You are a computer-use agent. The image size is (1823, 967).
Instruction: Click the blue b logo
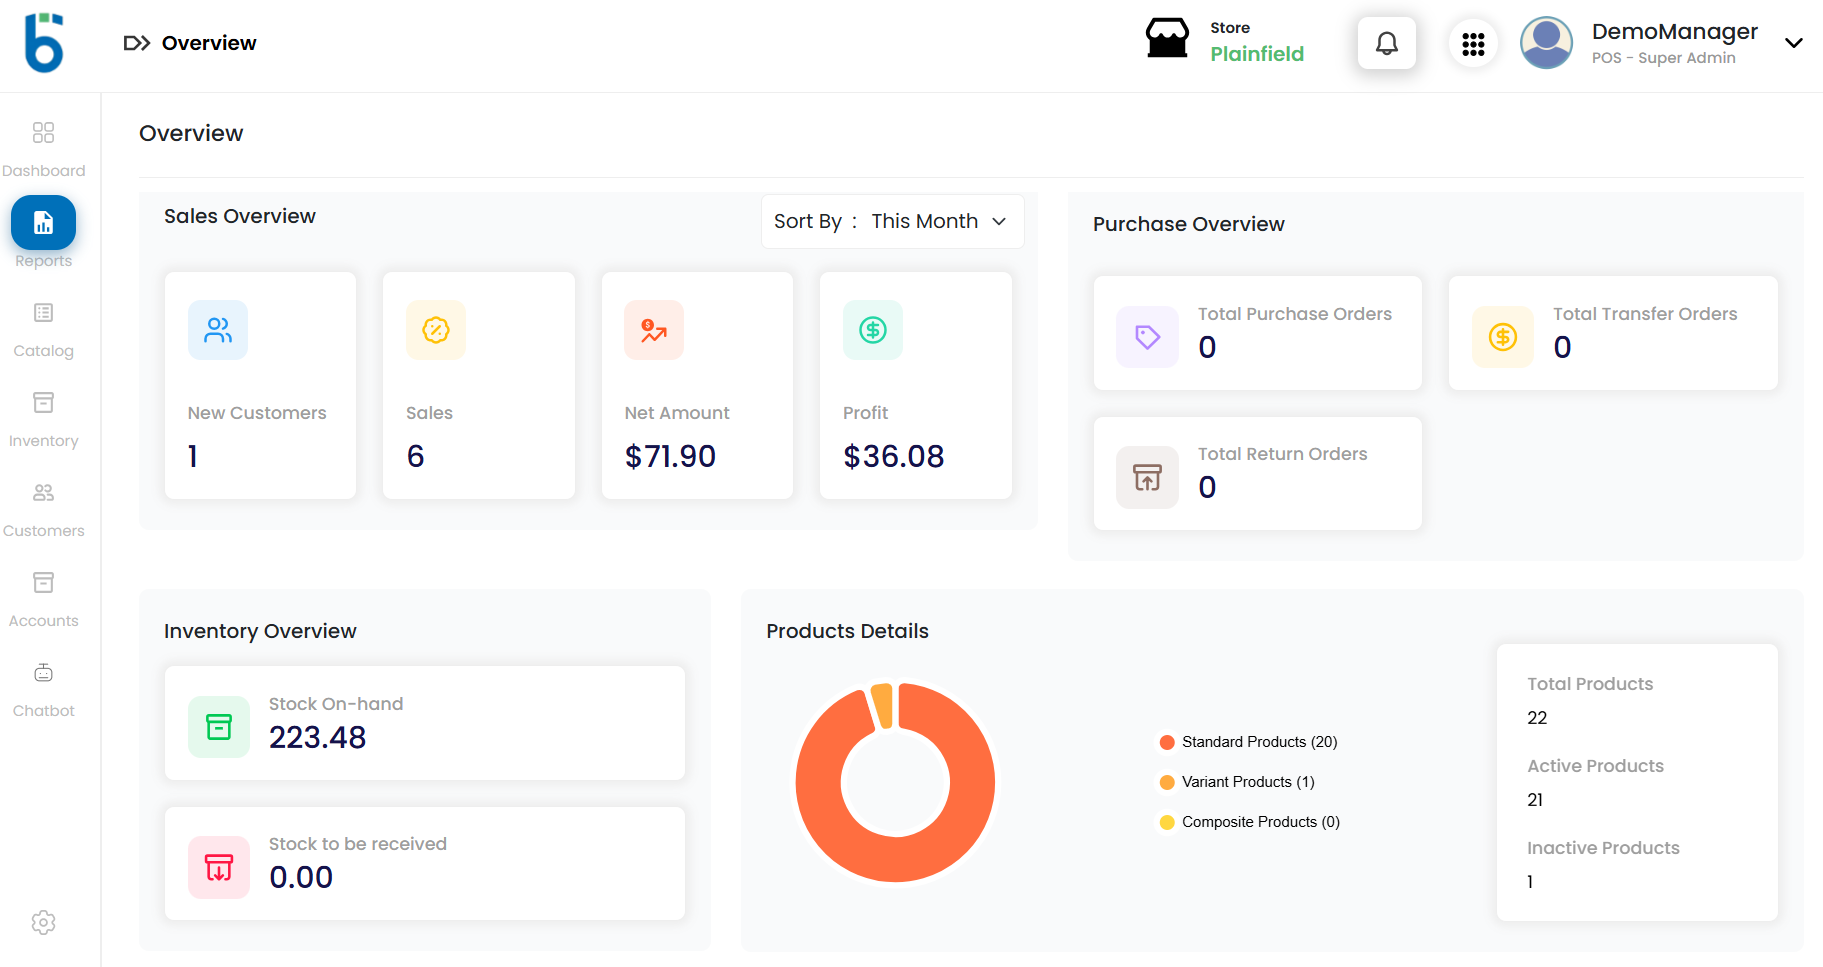44,43
